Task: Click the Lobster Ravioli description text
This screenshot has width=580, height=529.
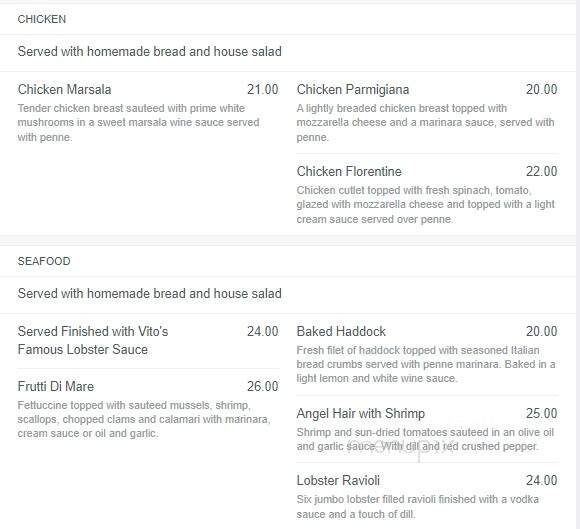Action: [418, 507]
